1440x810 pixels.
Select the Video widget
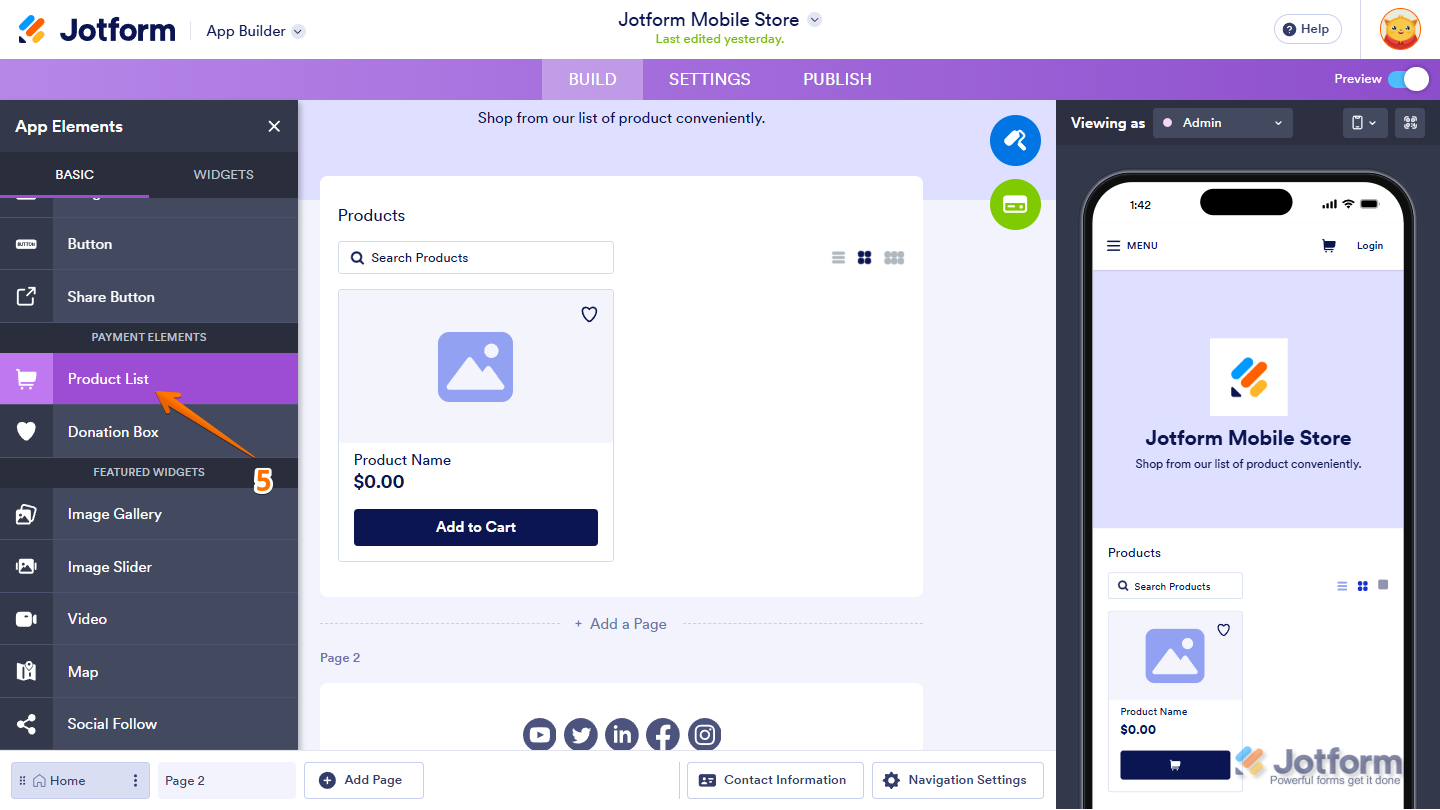tap(87, 618)
